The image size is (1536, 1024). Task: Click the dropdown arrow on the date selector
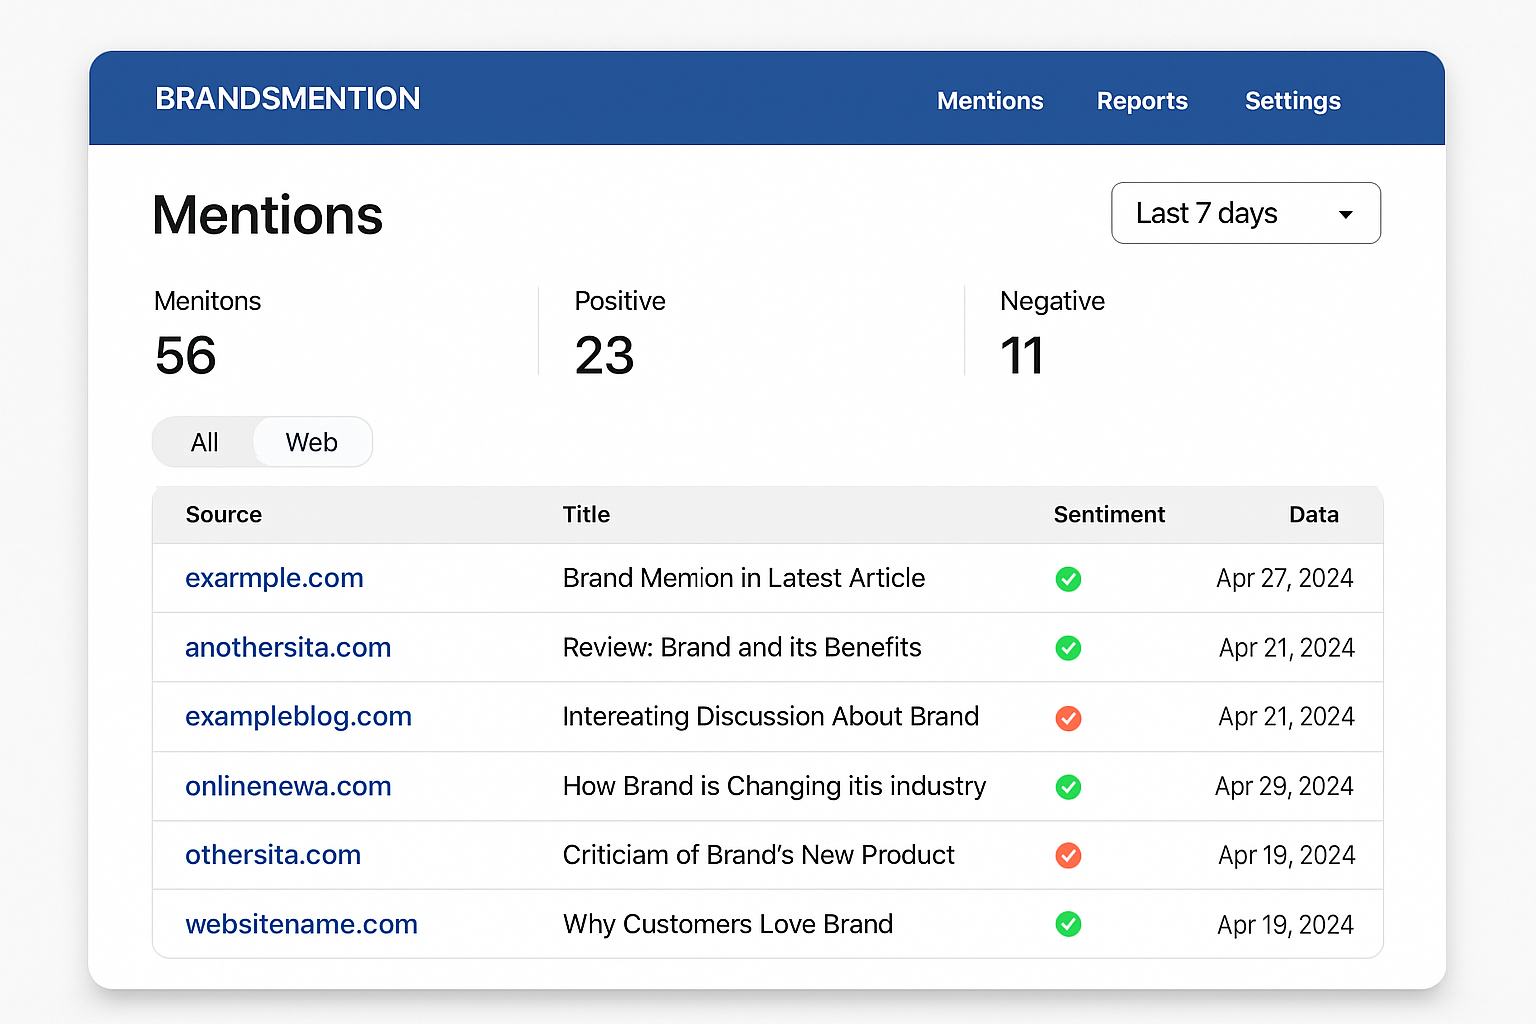click(1346, 213)
